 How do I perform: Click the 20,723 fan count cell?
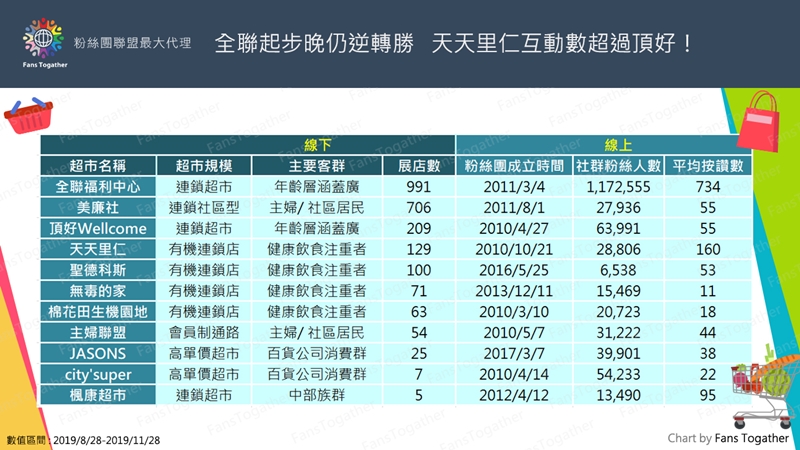click(x=618, y=312)
